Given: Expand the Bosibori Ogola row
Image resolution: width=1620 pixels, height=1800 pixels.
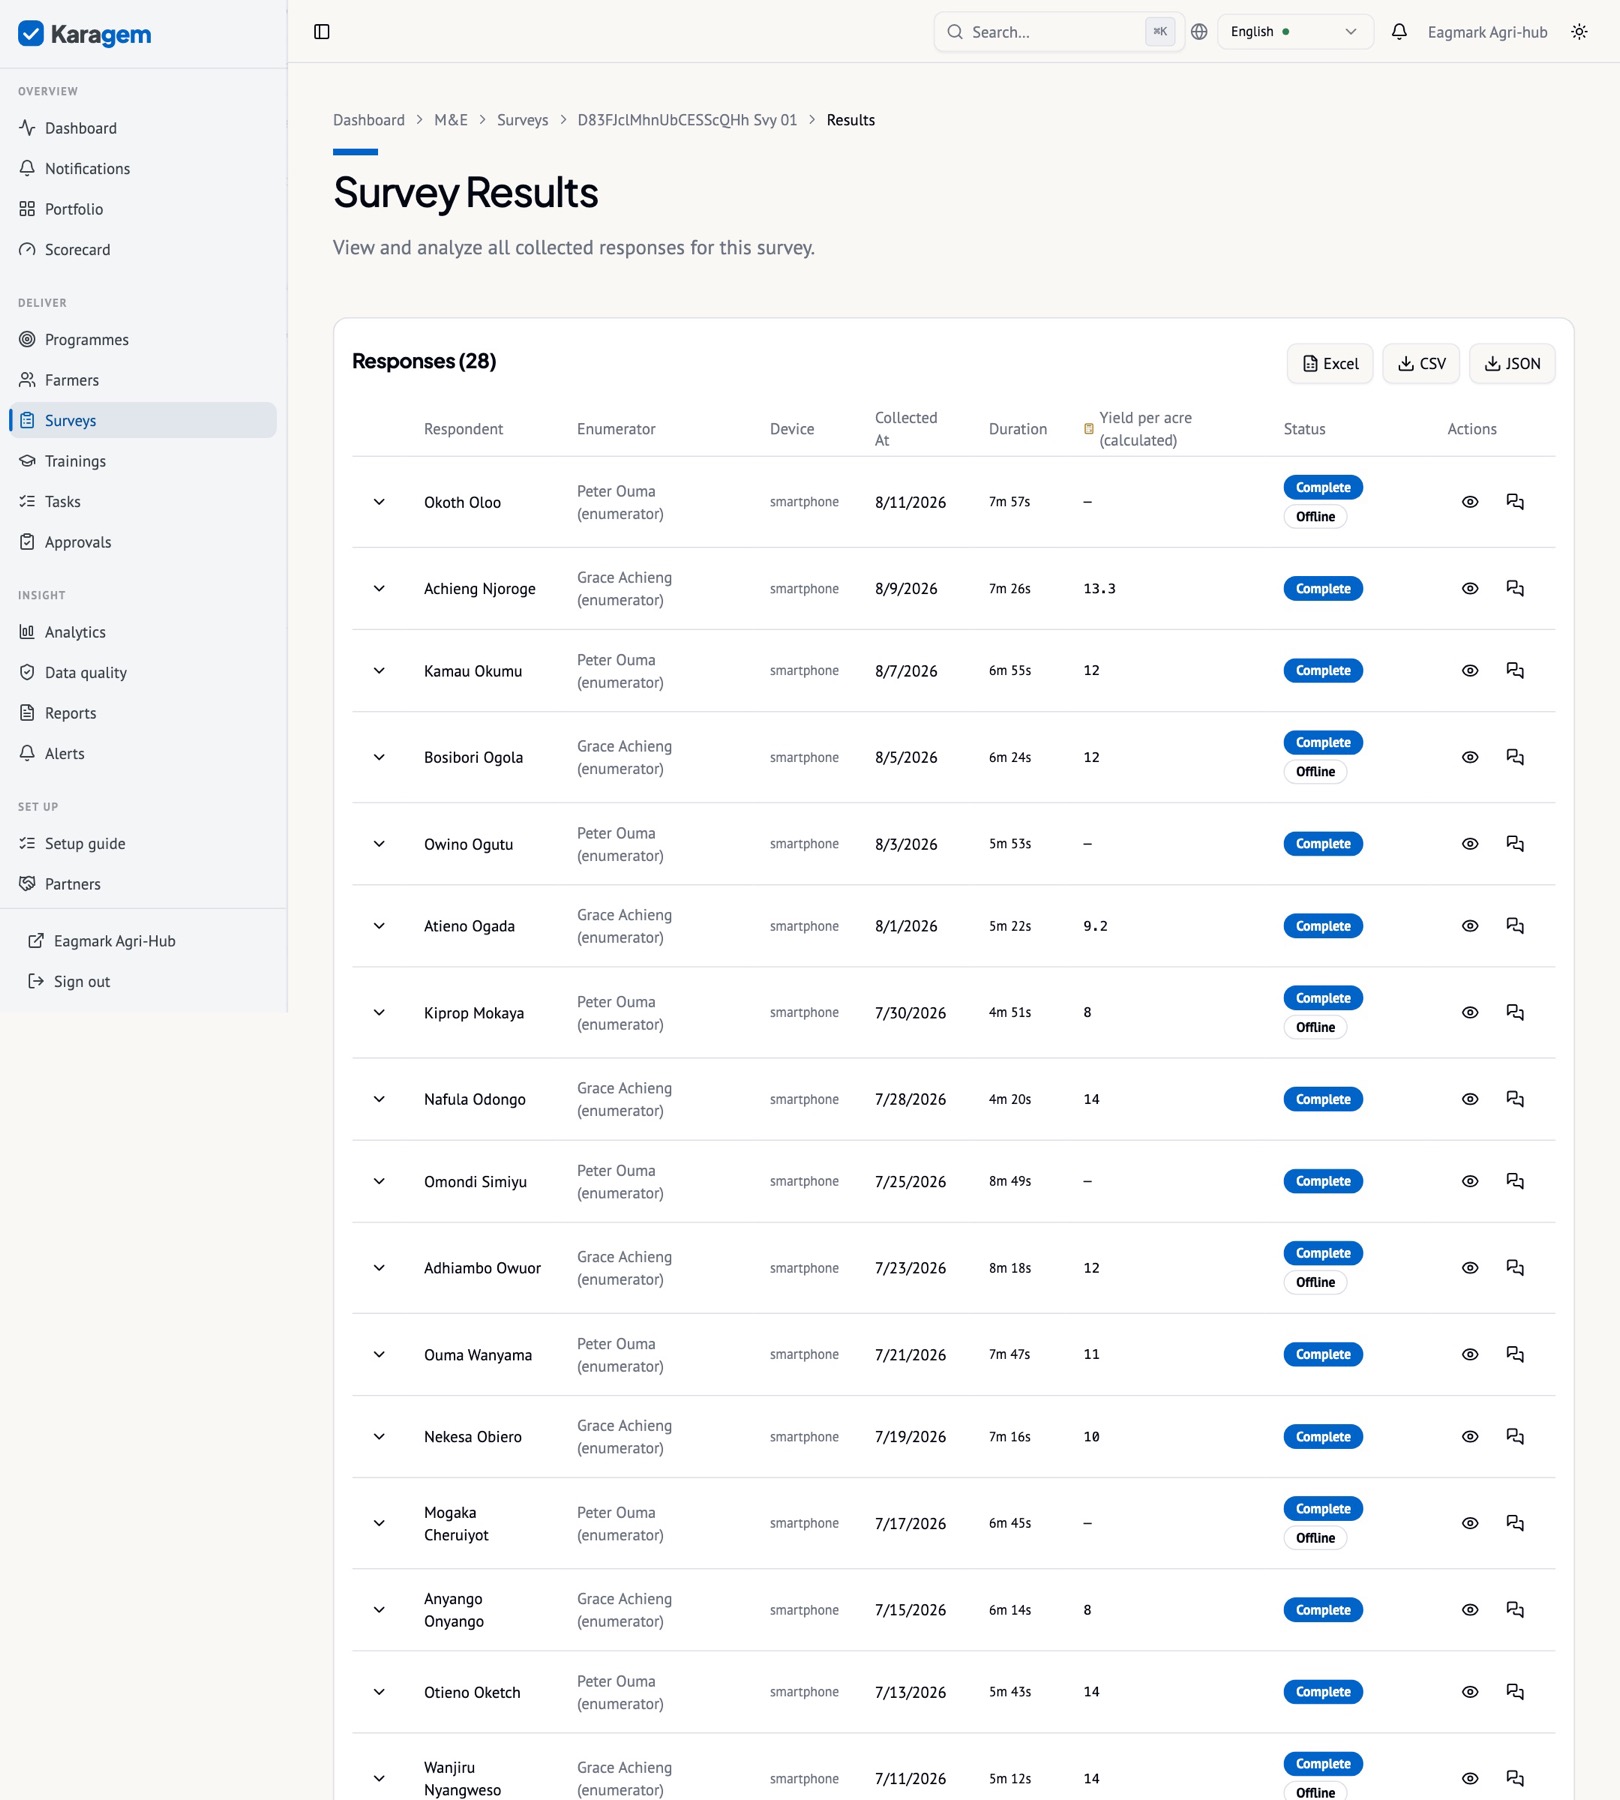Looking at the screenshot, I should pyautogui.click(x=379, y=757).
